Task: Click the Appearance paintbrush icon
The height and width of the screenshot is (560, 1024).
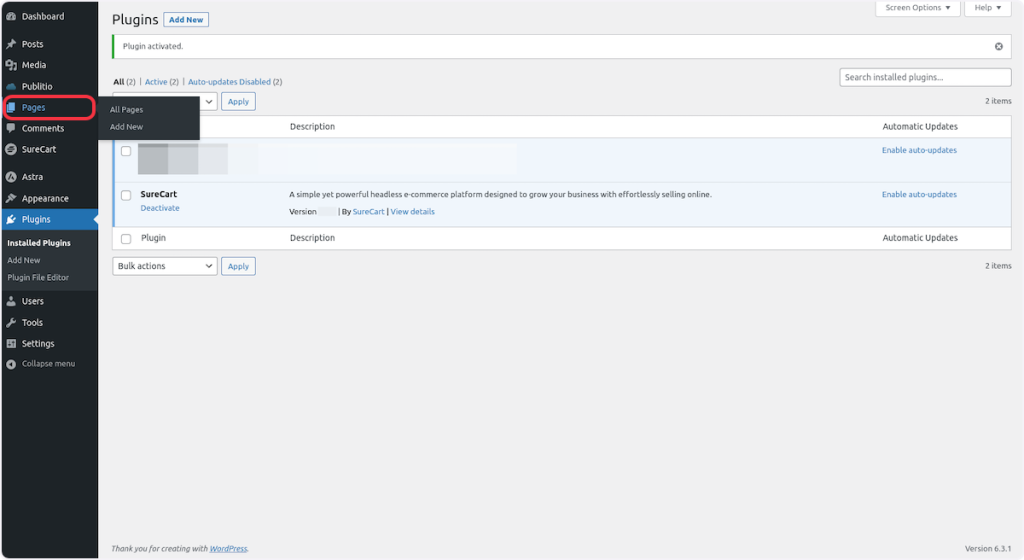Action: click(x=11, y=198)
